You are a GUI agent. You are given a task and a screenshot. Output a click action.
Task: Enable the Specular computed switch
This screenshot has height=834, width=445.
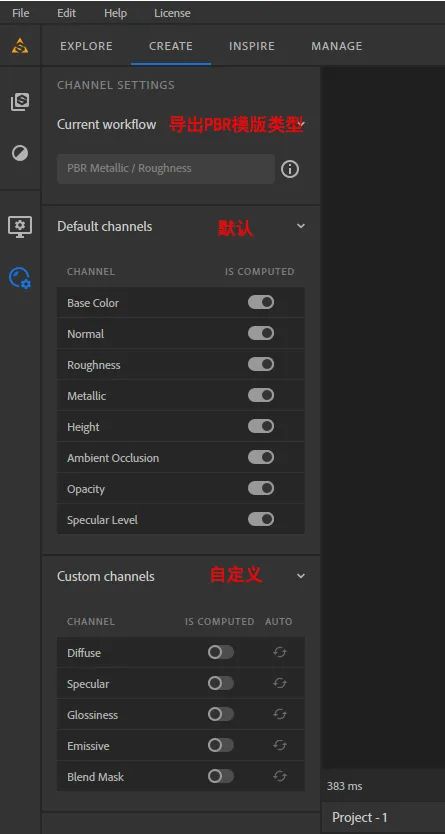(x=221, y=683)
